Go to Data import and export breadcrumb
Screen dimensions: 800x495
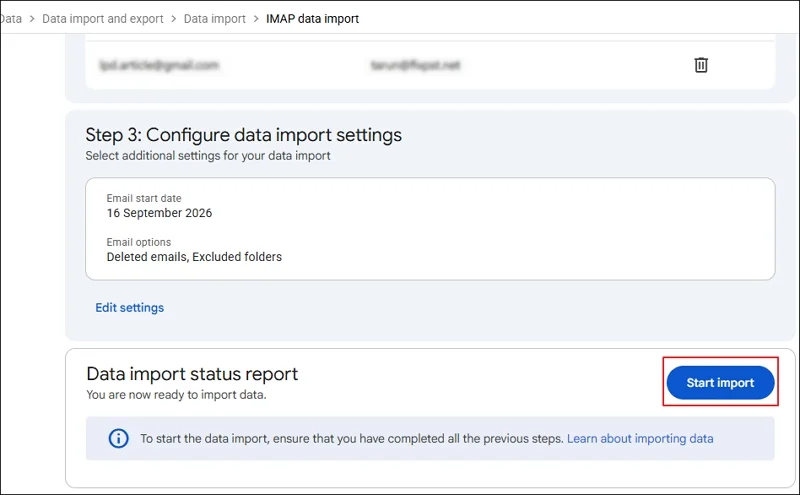click(103, 19)
